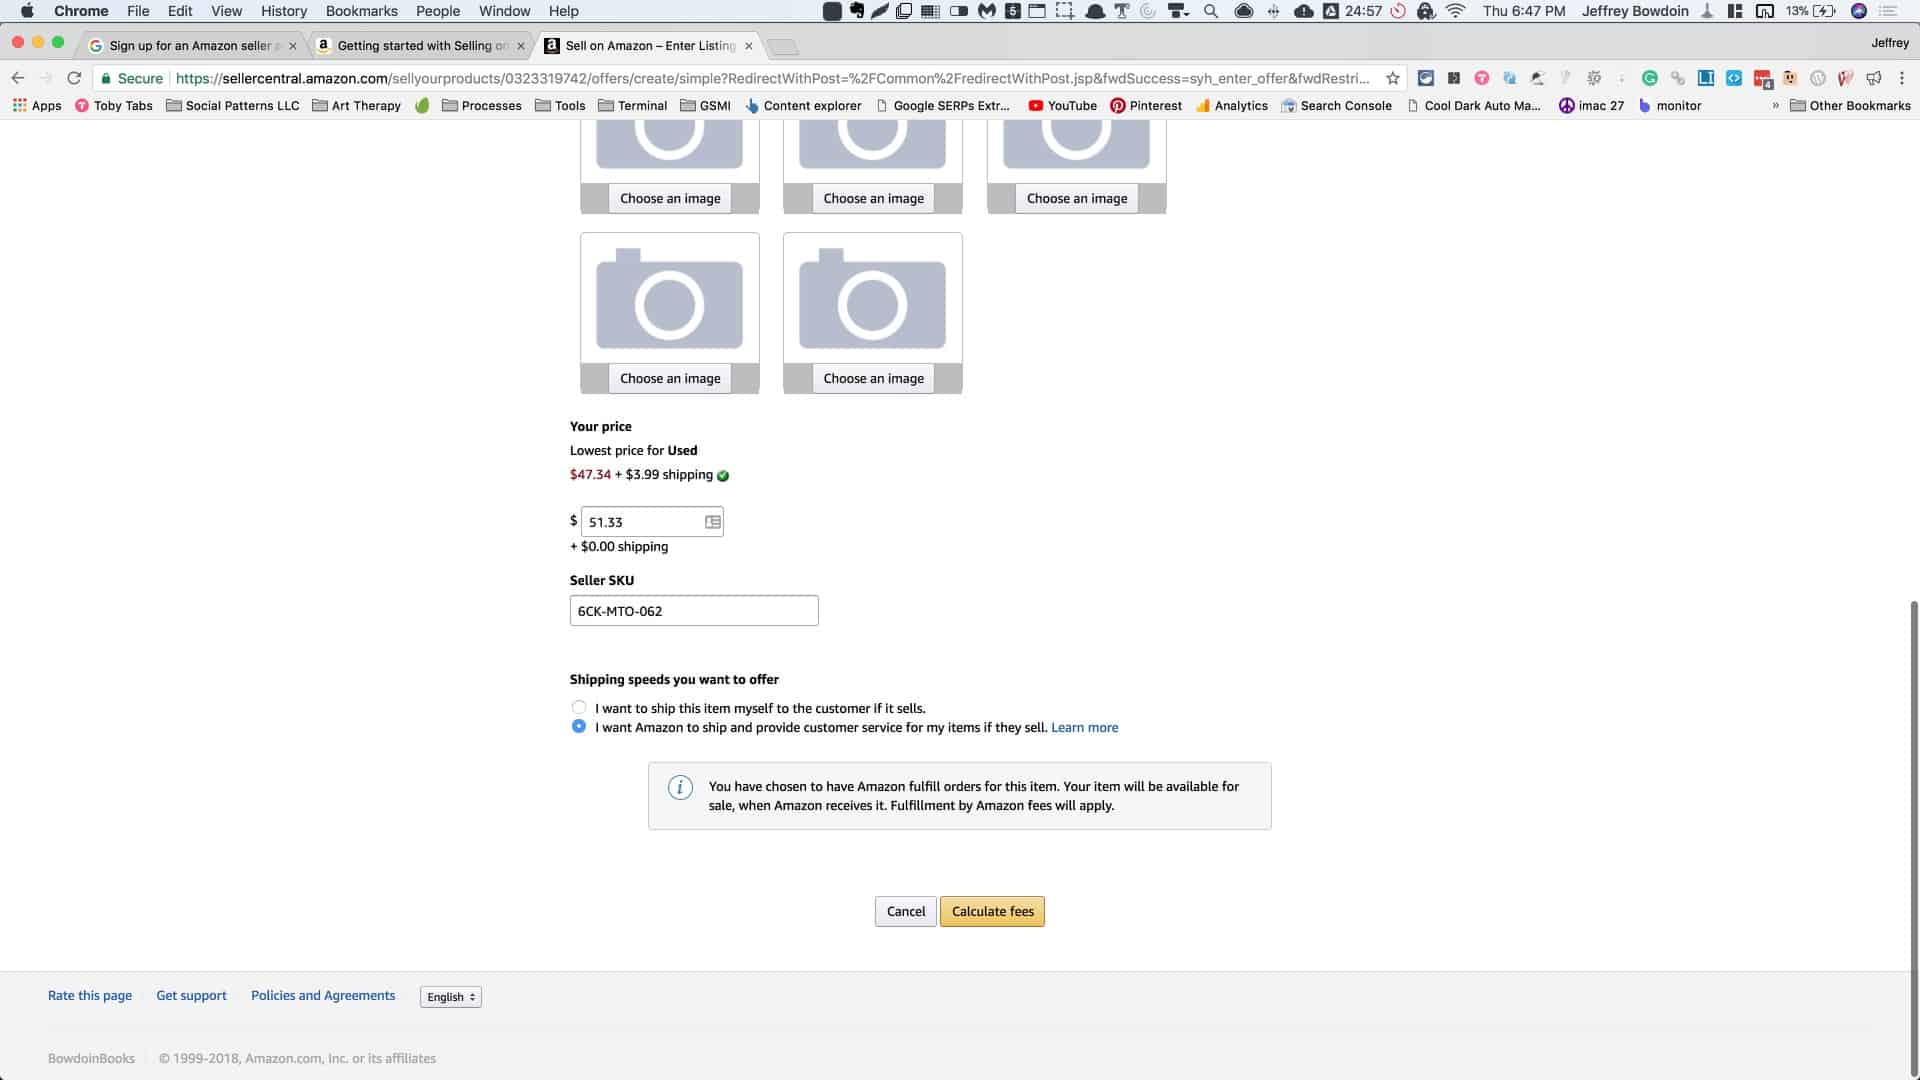
Task: Open the Learn more link
Action: (x=1084, y=727)
